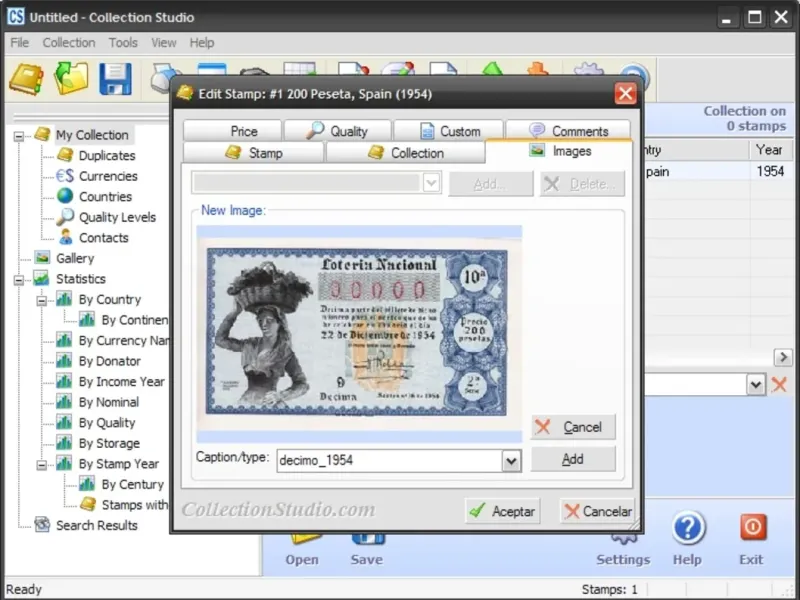The width and height of the screenshot is (800, 600).
Task: Open the Caption/type dropdown arrow
Action: tap(511, 461)
